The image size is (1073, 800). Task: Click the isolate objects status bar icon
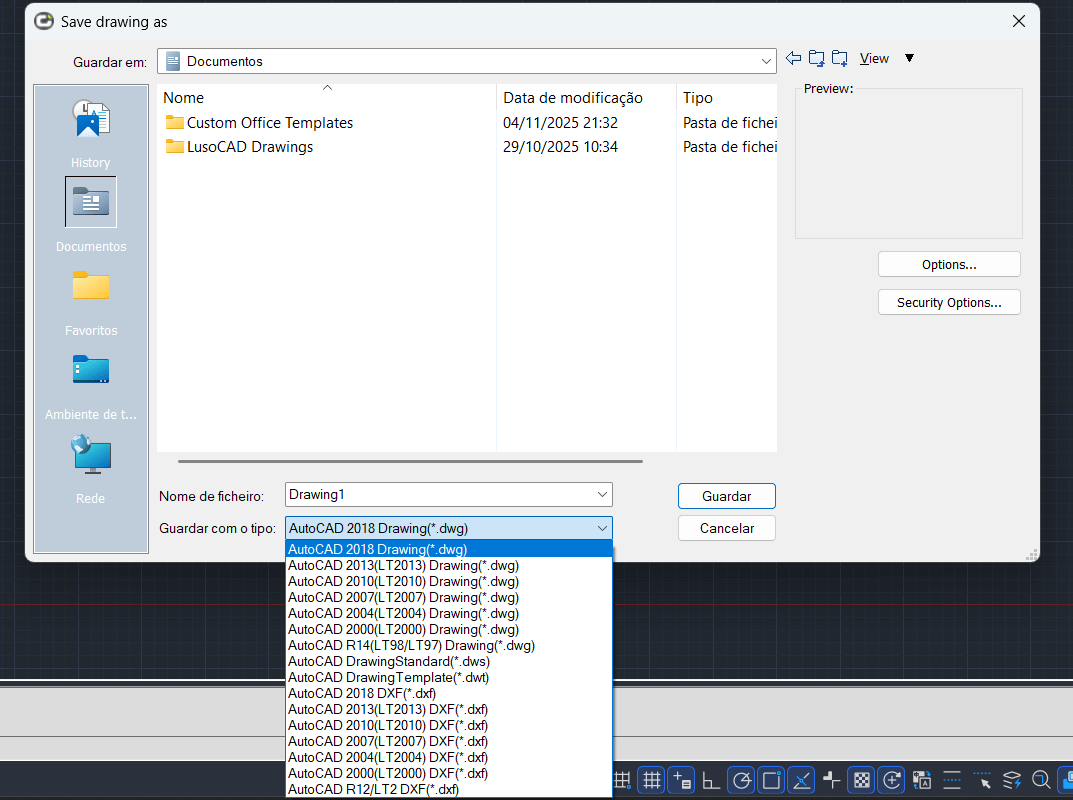(1011, 780)
